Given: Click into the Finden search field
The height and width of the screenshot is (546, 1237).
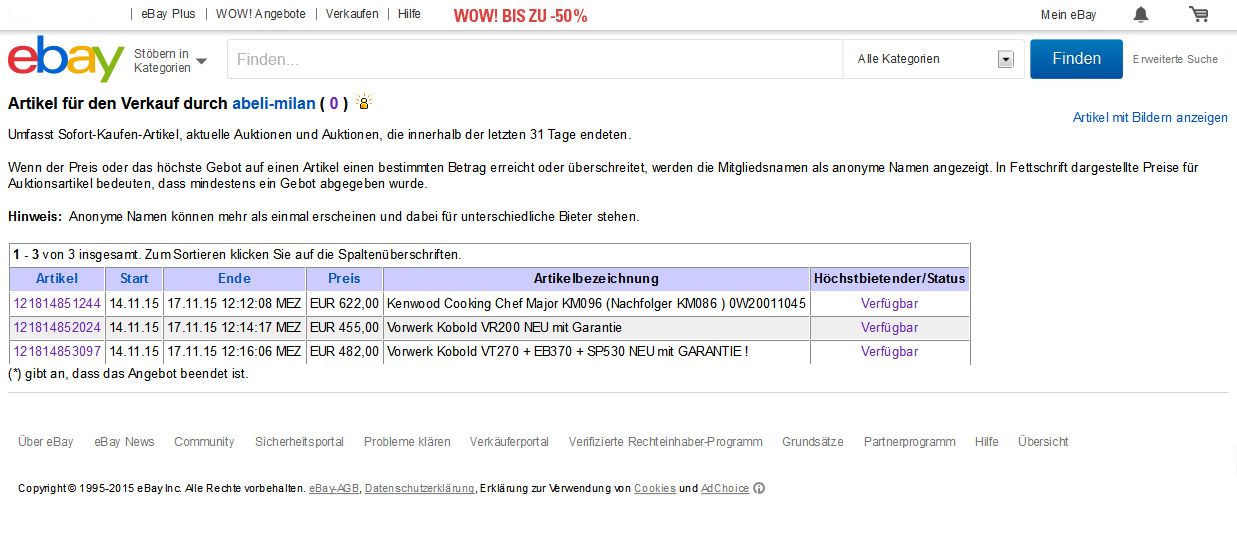Looking at the screenshot, I should pyautogui.click(x=535, y=59).
